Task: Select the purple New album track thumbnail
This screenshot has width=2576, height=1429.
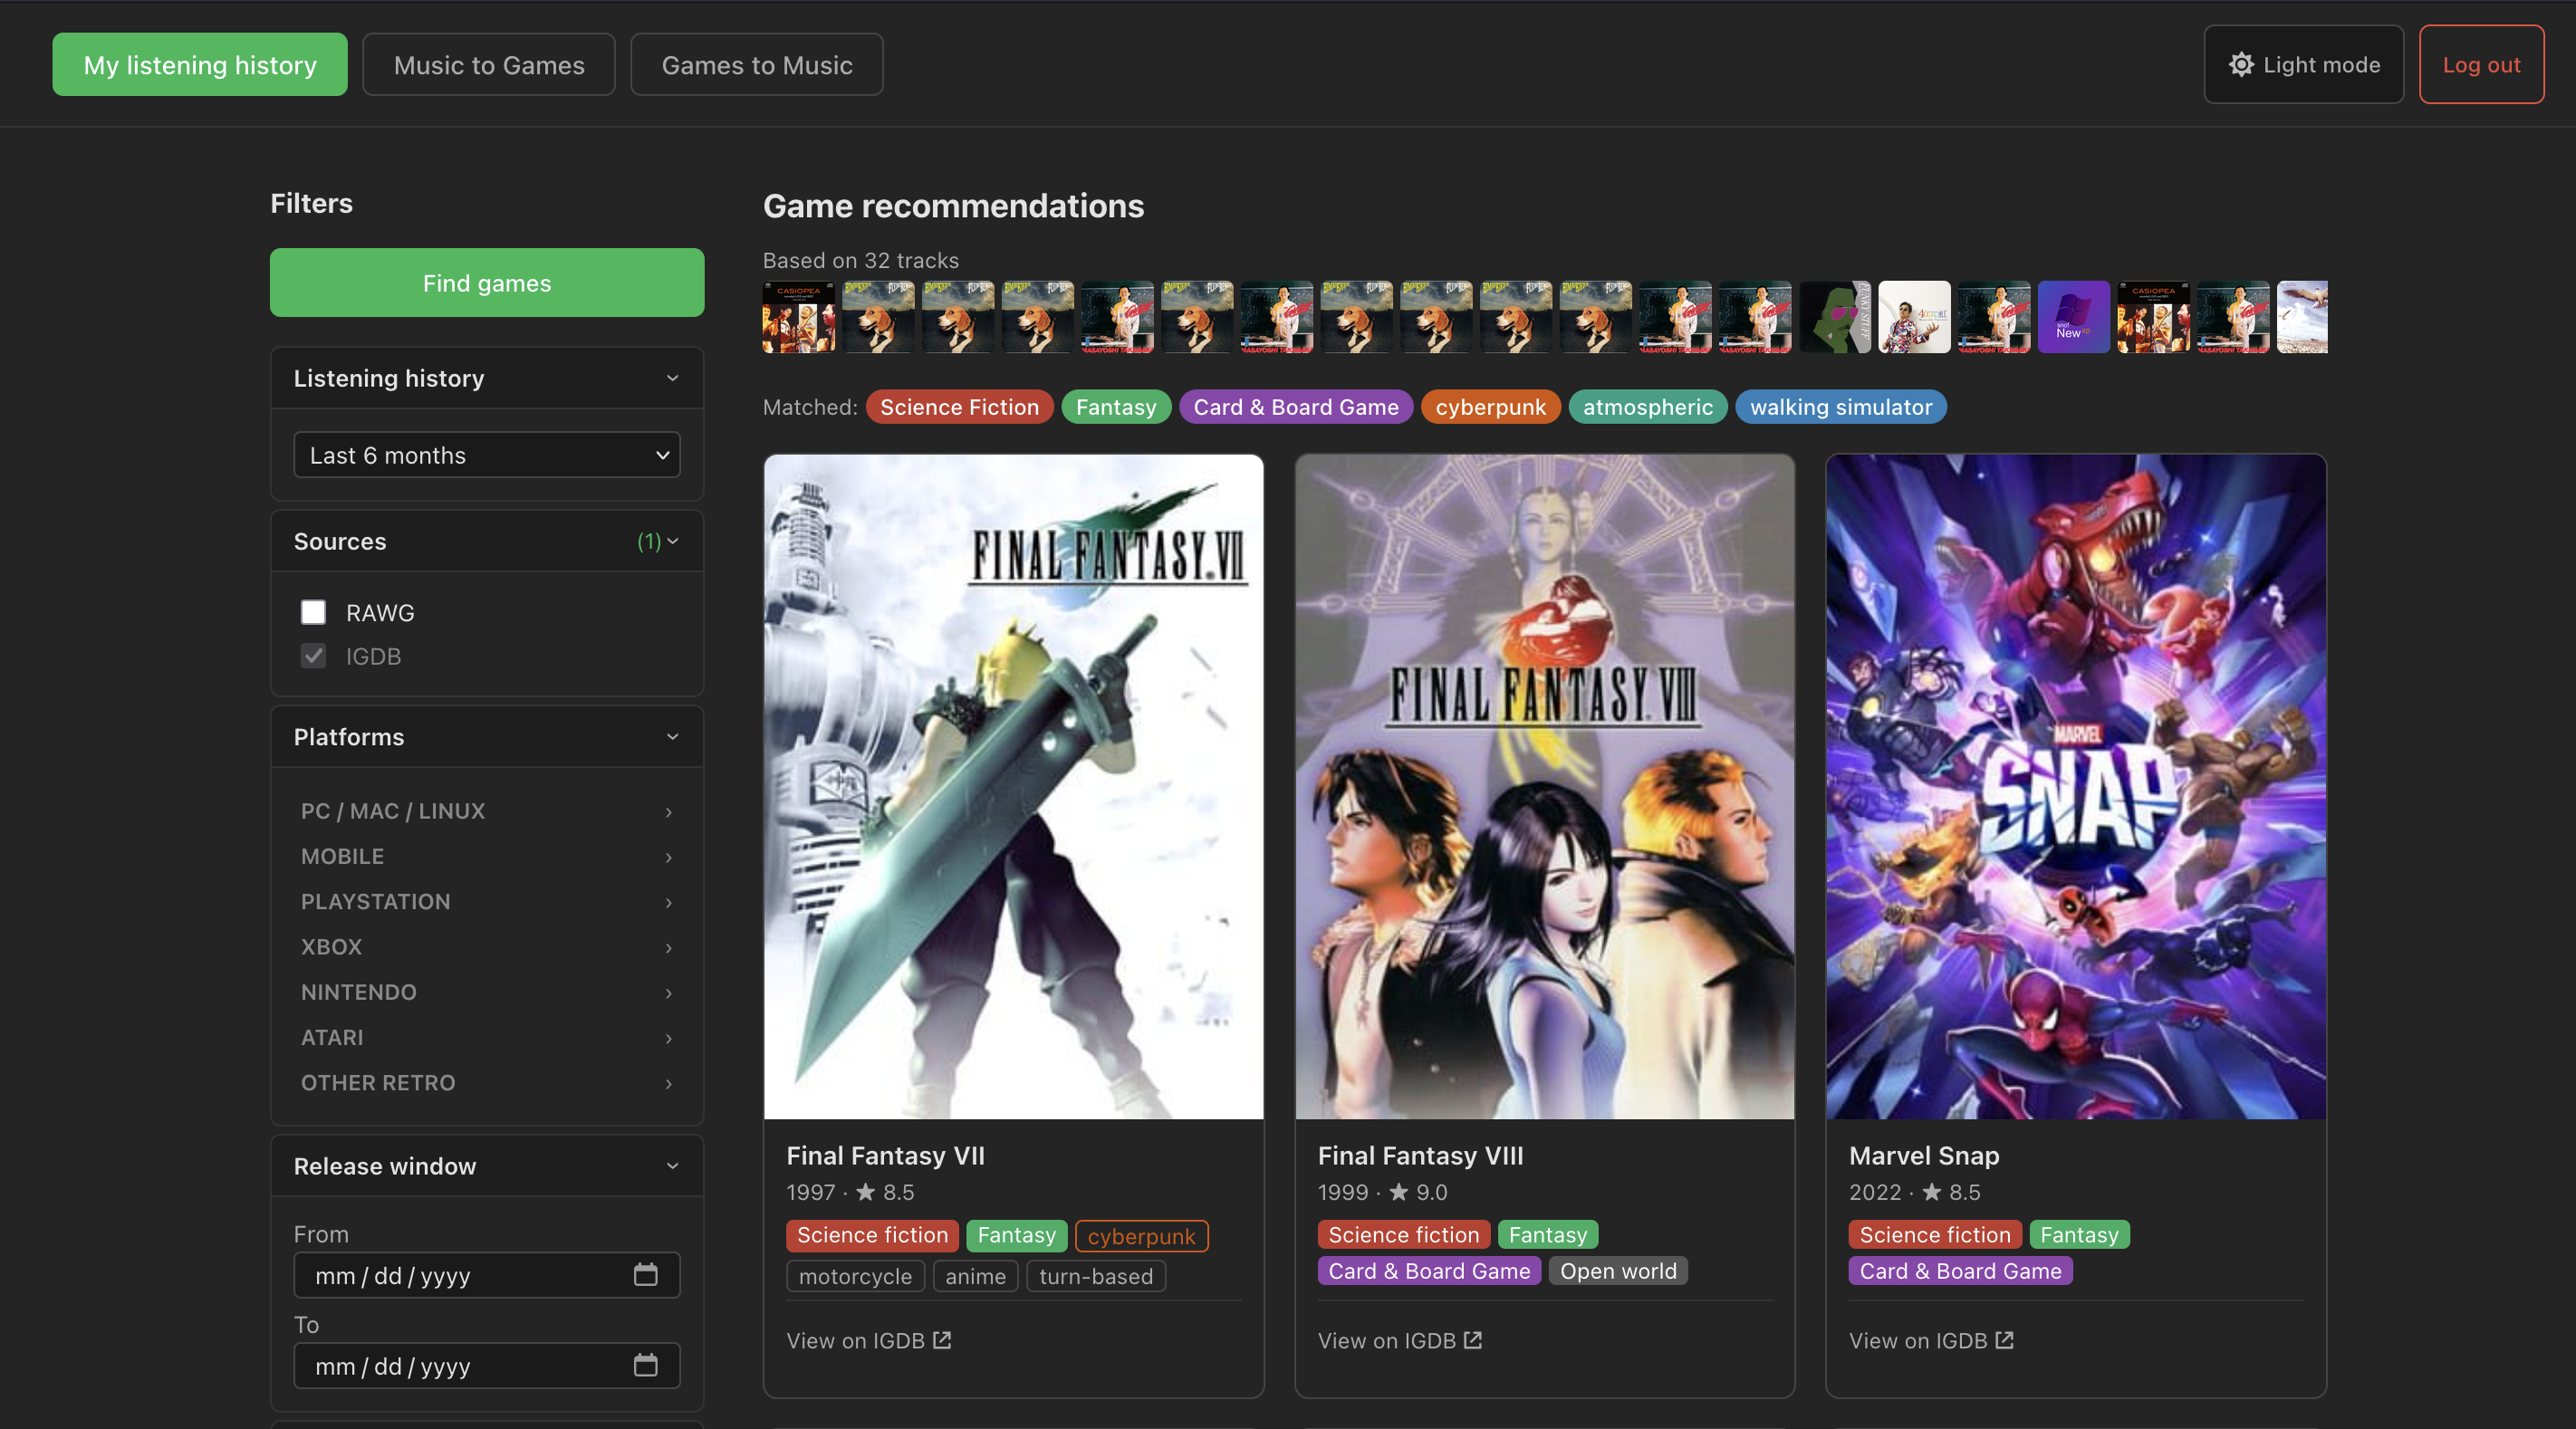Action: (2074, 317)
